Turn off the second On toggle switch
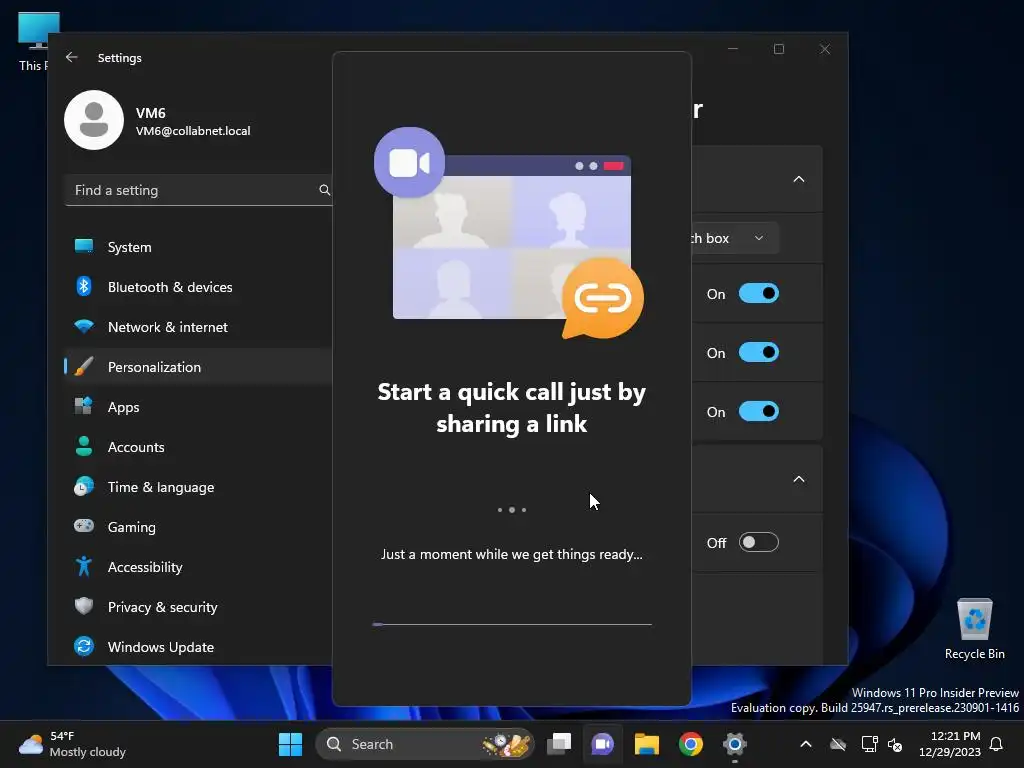The width and height of the screenshot is (1024, 768). [758, 353]
